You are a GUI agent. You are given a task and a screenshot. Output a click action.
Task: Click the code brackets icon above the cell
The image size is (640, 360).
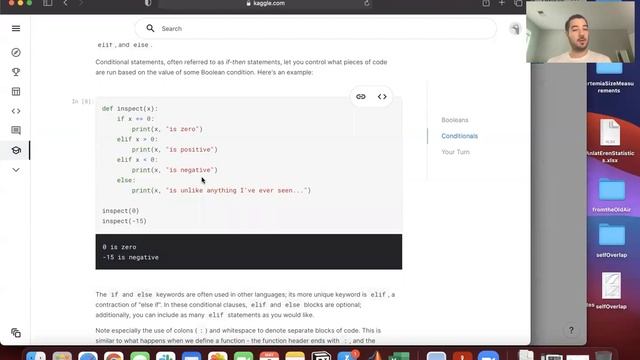[x=382, y=97]
